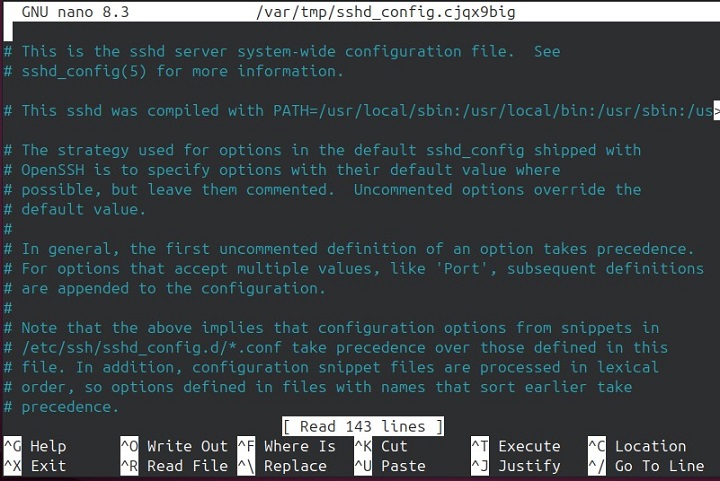720x481 pixels.
Task: Select Read File in the shortcut bar
Action: (x=187, y=465)
